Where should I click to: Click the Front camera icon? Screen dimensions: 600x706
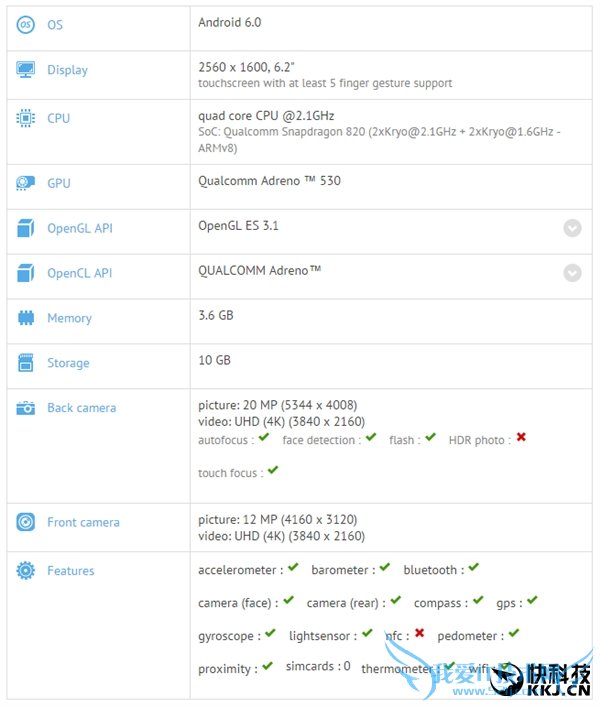[x=26, y=522]
